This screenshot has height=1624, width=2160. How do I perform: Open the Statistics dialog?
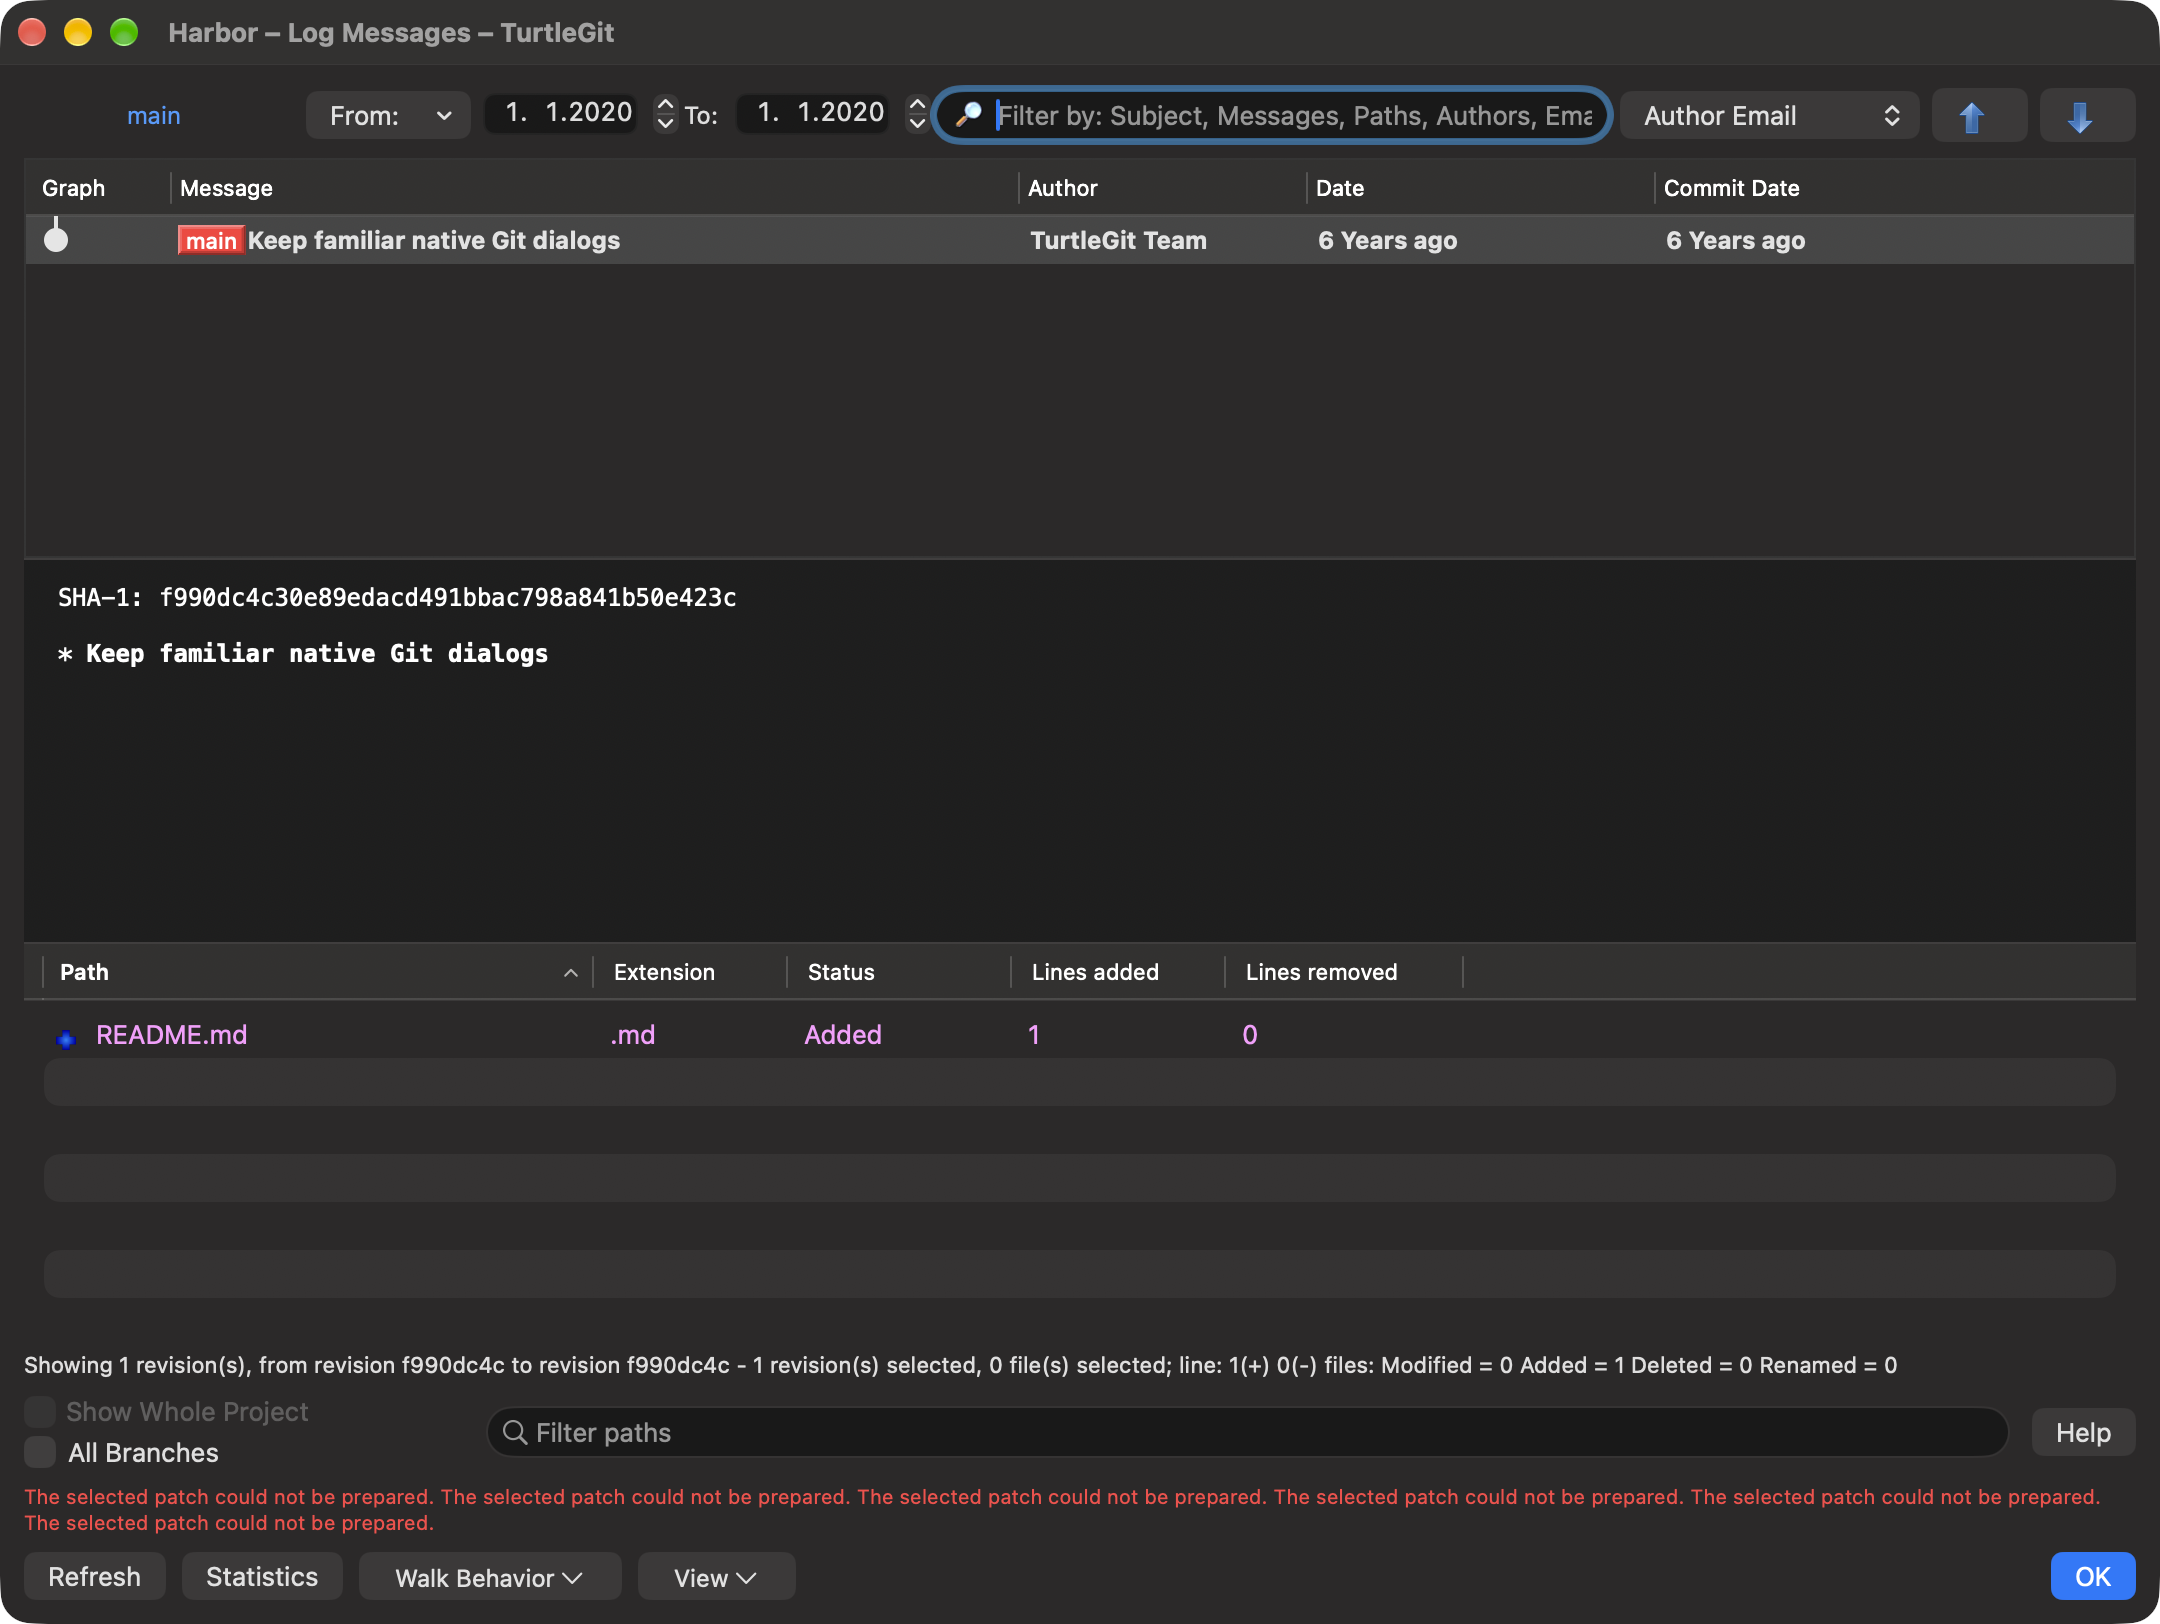[x=262, y=1576]
